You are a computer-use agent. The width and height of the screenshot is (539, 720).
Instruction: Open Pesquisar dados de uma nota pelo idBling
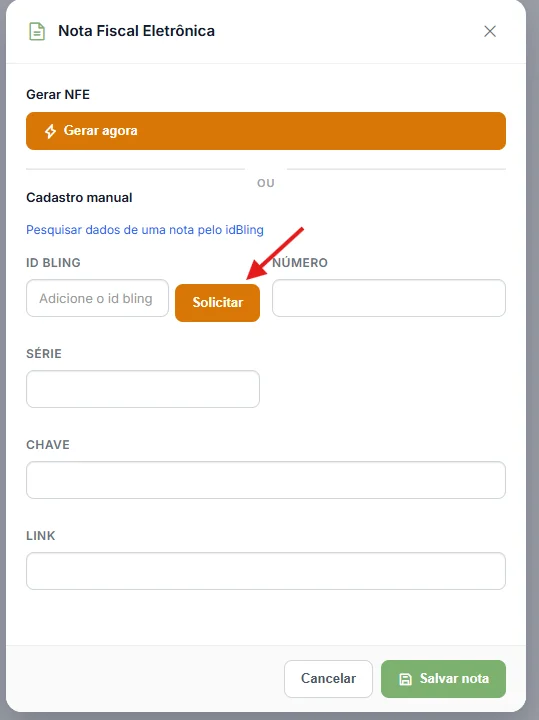145,230
